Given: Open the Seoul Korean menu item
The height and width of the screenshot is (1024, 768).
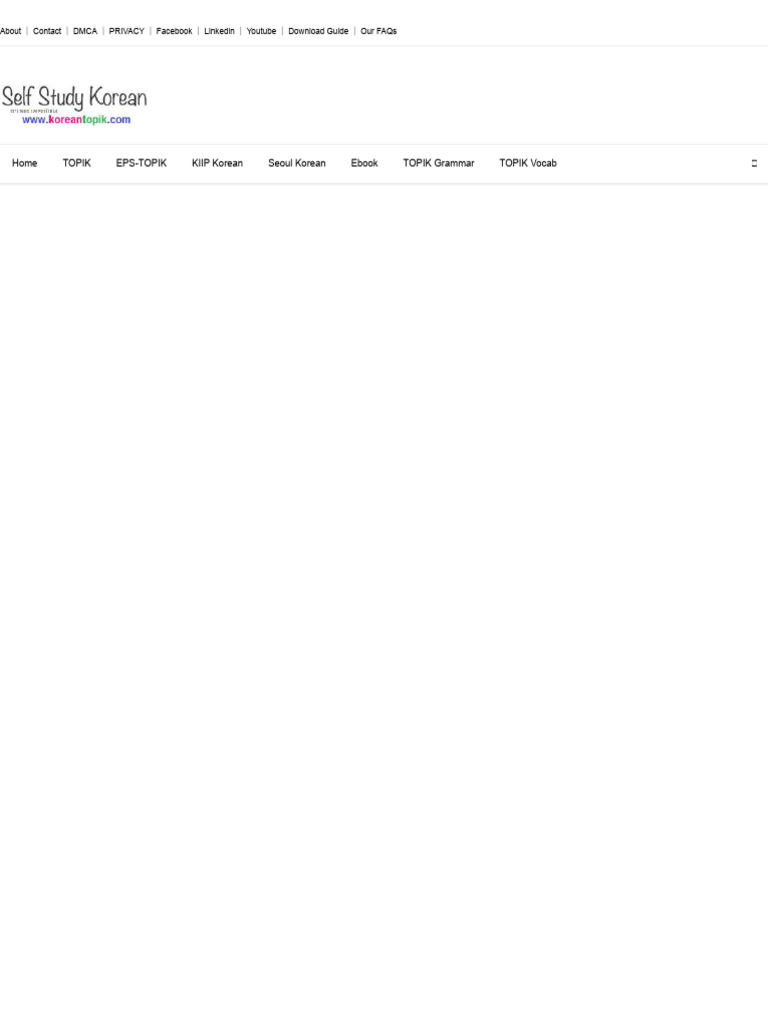Looking at the screenshot, I should coord(296,163).
